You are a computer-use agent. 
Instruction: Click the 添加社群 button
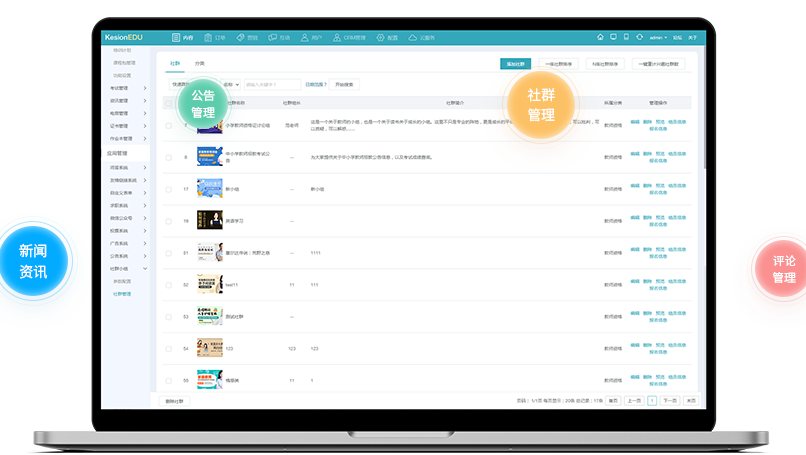pos(515,64)
